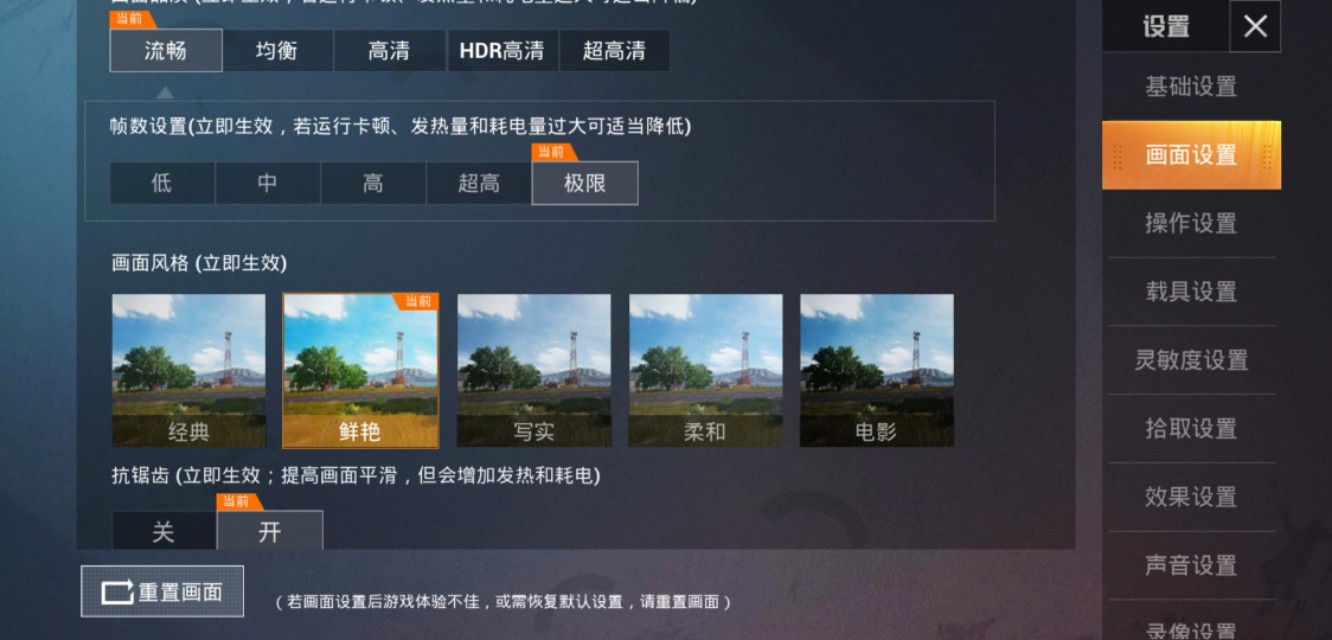Choose HDR高清 graphics quality
Screen dimensions: 1332x640
pyautogui.click(x=502, y=50)
